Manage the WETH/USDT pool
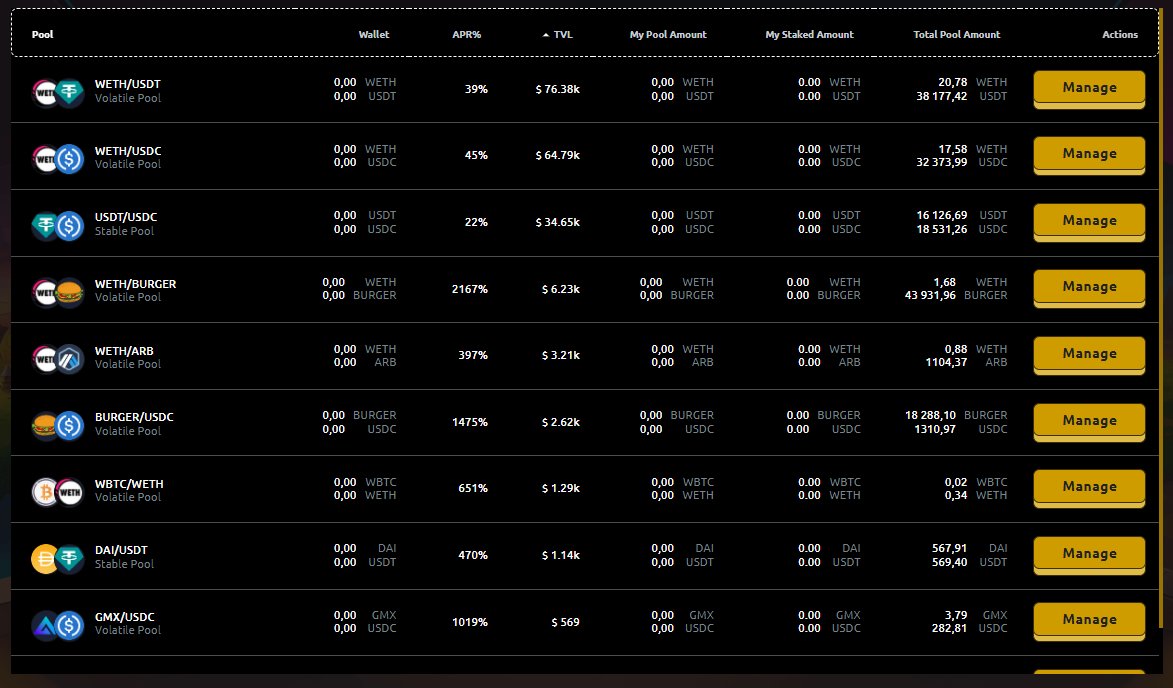Screen dimensions: 1173x688 [1089, 89]
